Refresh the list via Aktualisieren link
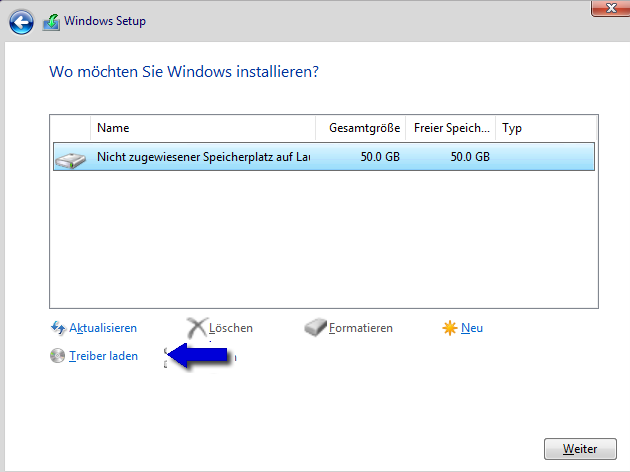 click(103, 328)
